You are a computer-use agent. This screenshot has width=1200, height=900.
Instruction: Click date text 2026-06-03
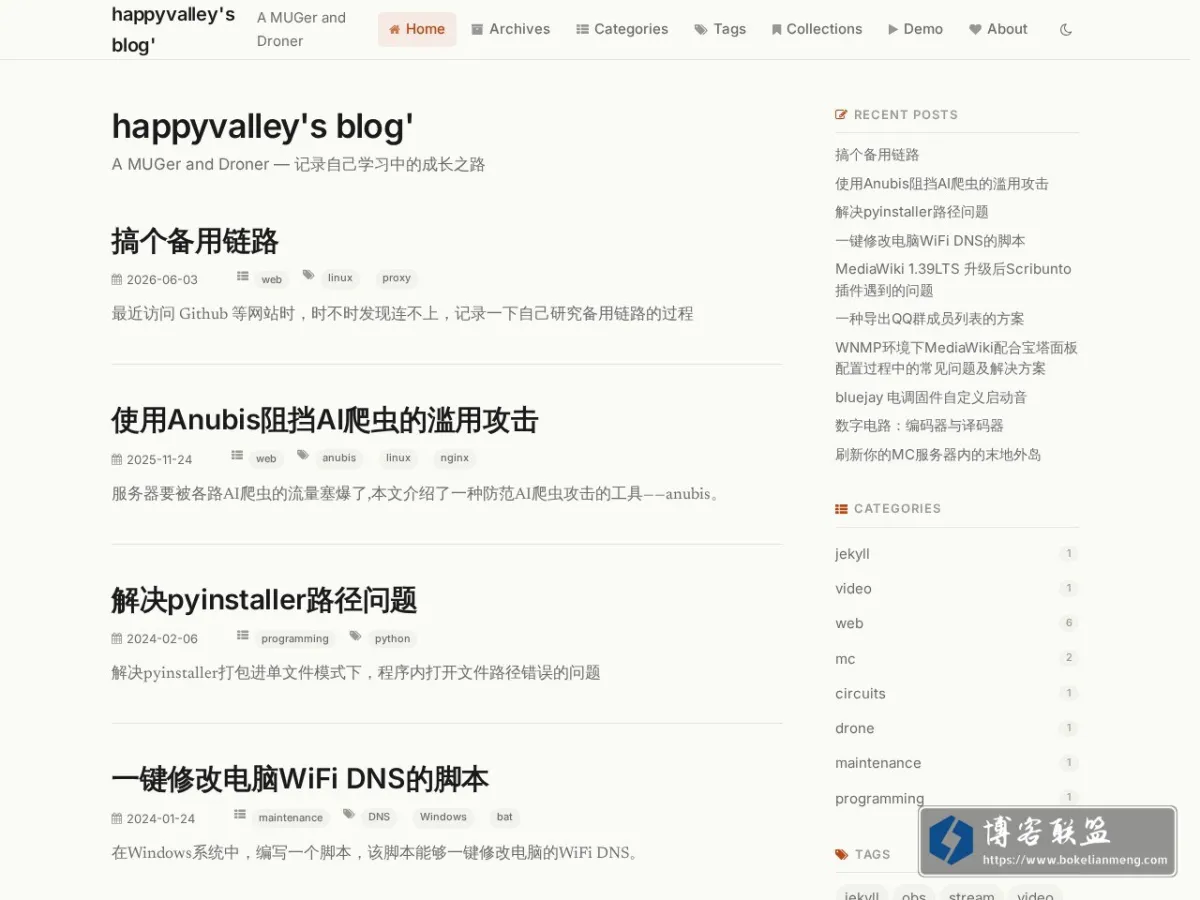[162, 280]
